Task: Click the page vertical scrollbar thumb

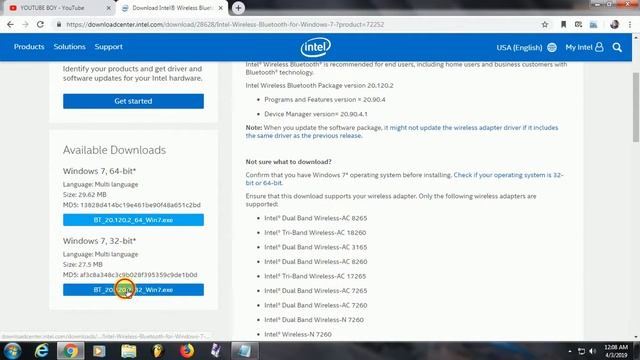Action: pyautogui.click(x=636, y=107)
